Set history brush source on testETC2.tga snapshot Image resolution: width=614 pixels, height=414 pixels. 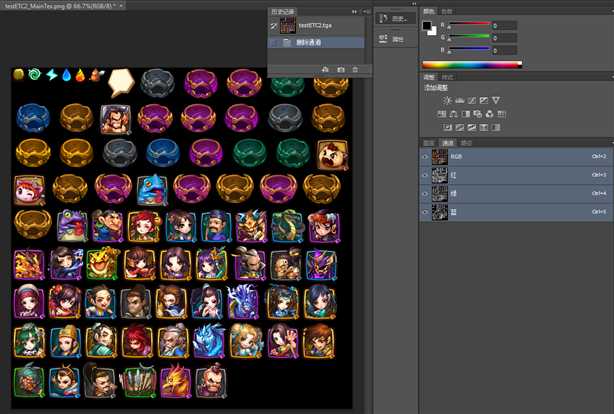274,25
